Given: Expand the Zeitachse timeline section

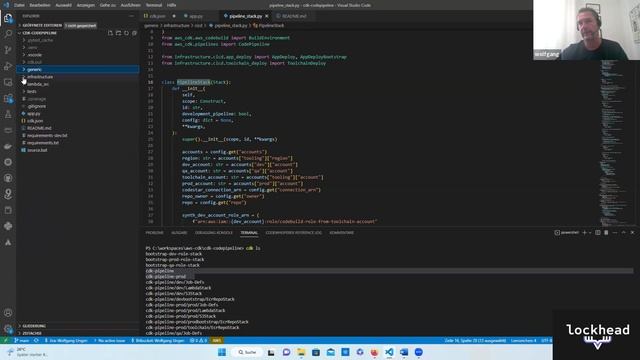Looking at the screenshot, I should pyautogui.click(x=78, y=333).
